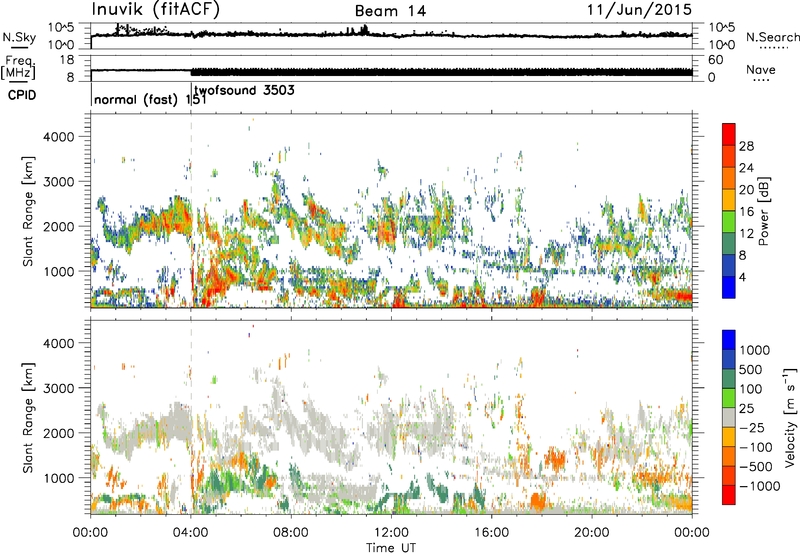Click the dashed 04:00 CPID change line in velocity panel
Screen dimensions: 800x554
191,417
